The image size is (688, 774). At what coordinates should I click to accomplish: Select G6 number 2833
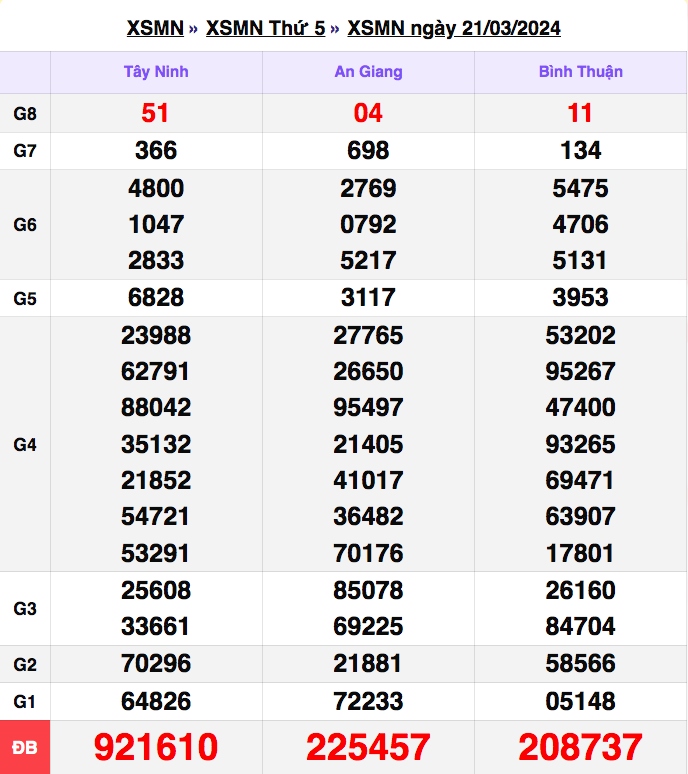(x=156, y=260)
